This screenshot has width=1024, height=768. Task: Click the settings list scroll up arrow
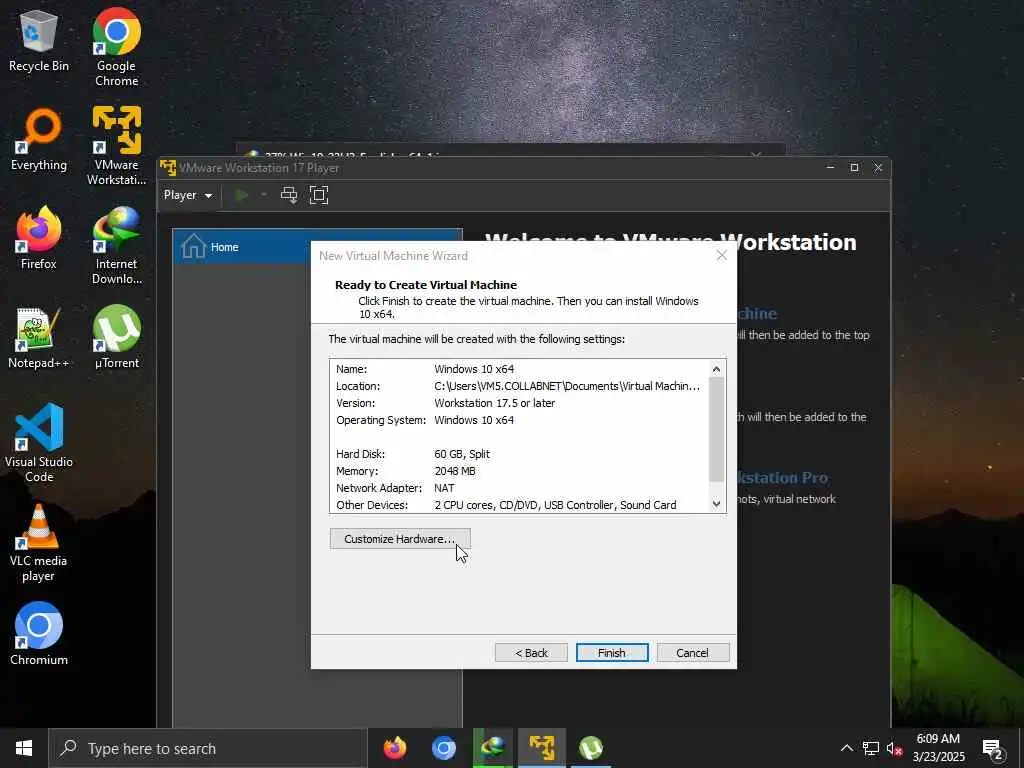[716, 369]
